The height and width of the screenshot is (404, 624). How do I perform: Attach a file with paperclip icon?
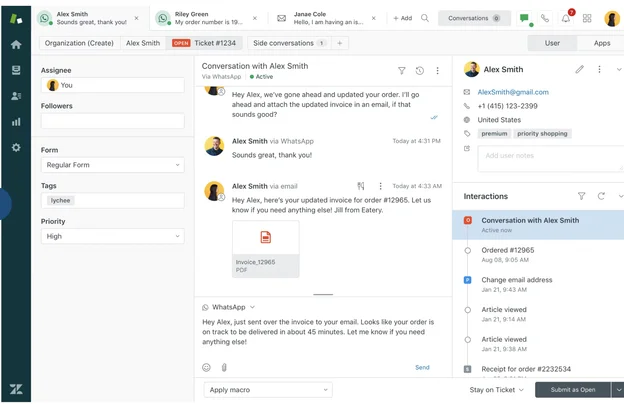[224, 367]
